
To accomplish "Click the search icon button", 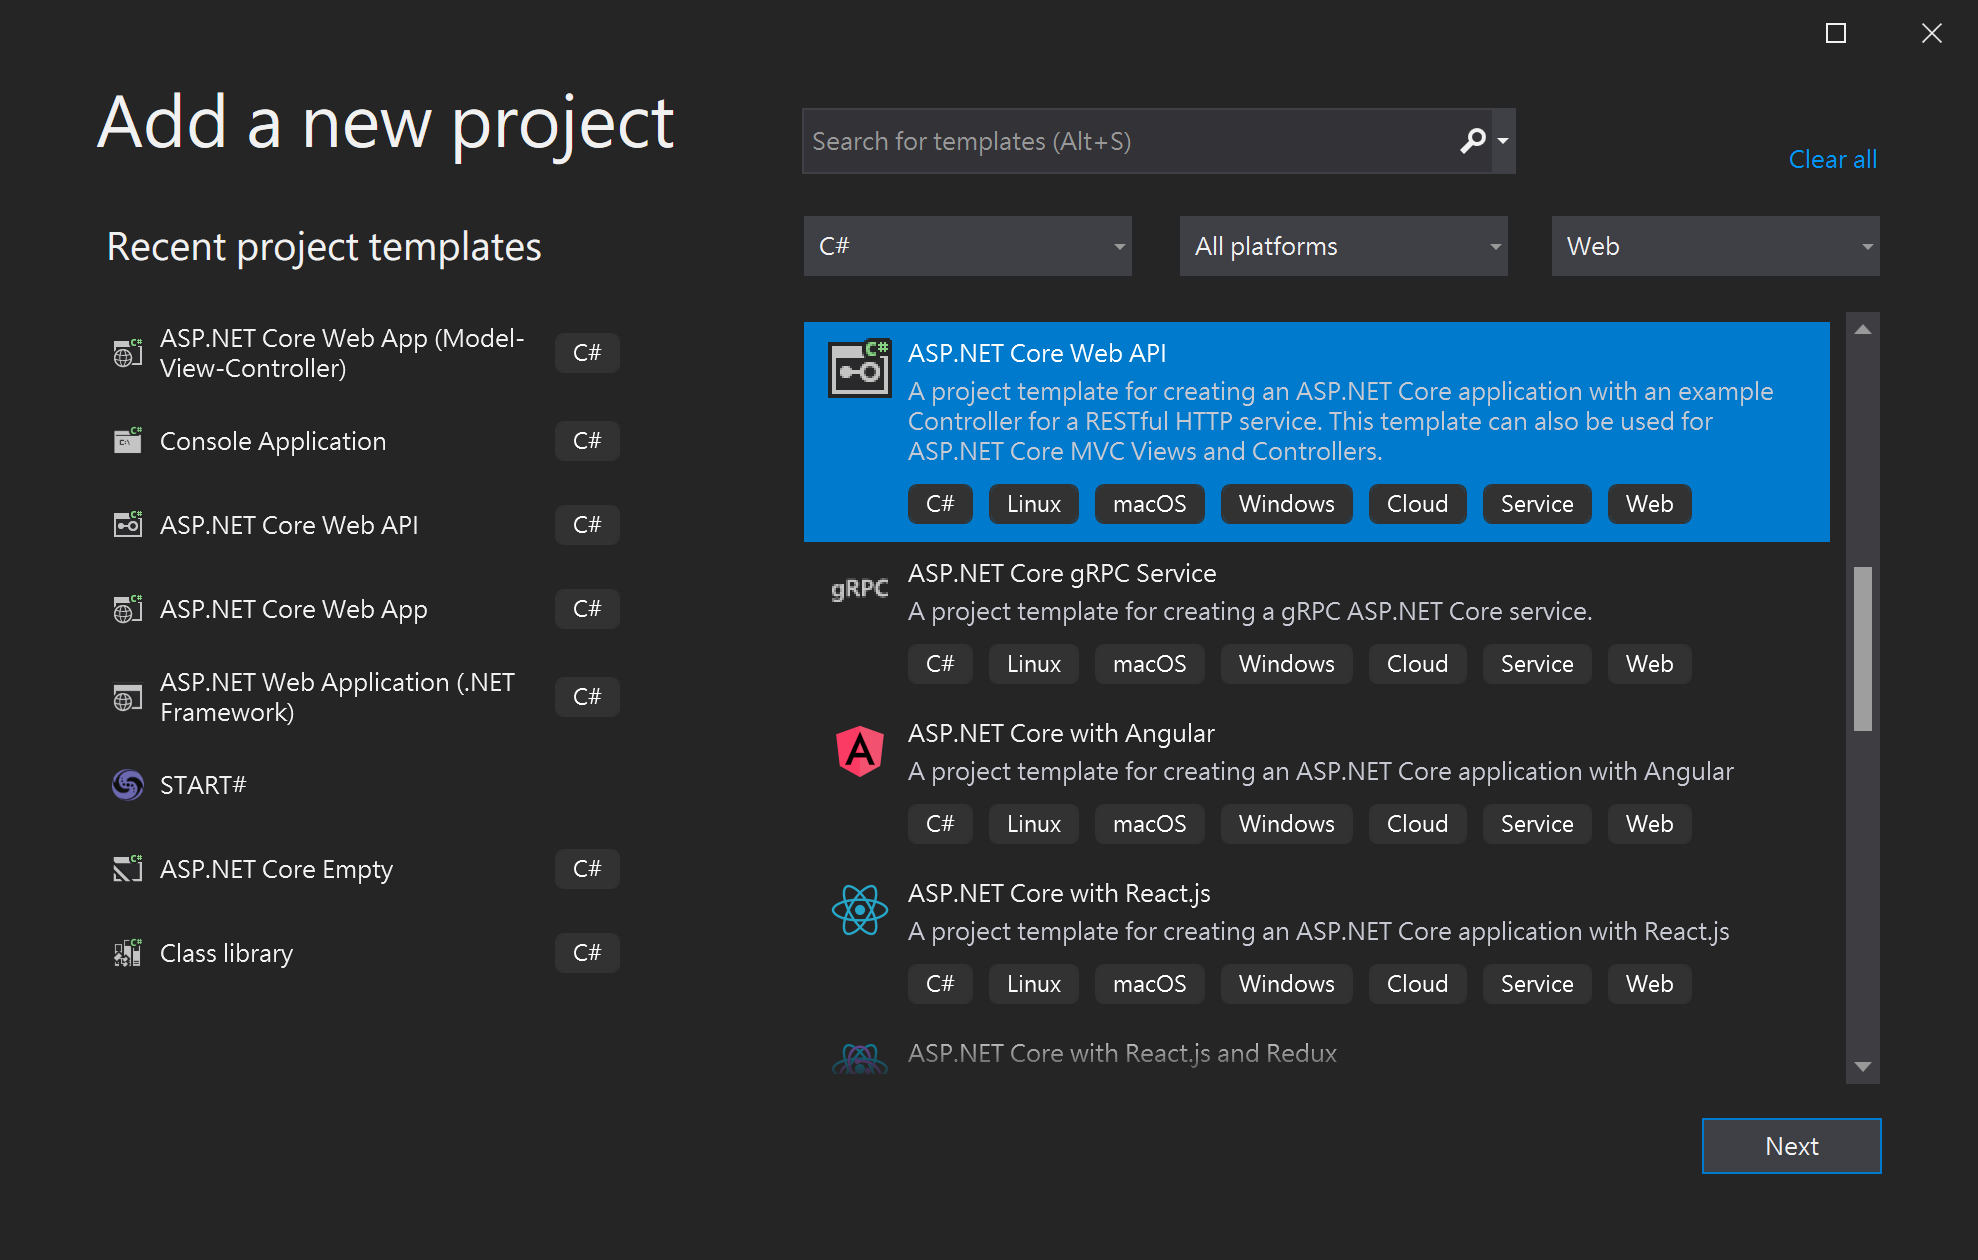I will click(x=1473, y=140).
